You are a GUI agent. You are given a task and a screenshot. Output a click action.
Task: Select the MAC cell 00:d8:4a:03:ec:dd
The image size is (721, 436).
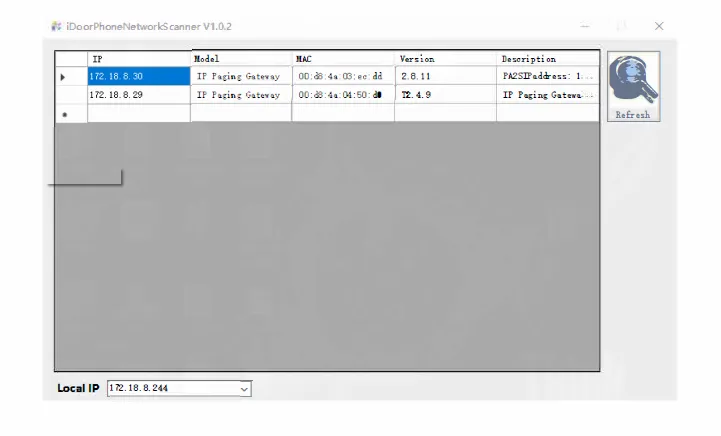[x=342, y=76]
